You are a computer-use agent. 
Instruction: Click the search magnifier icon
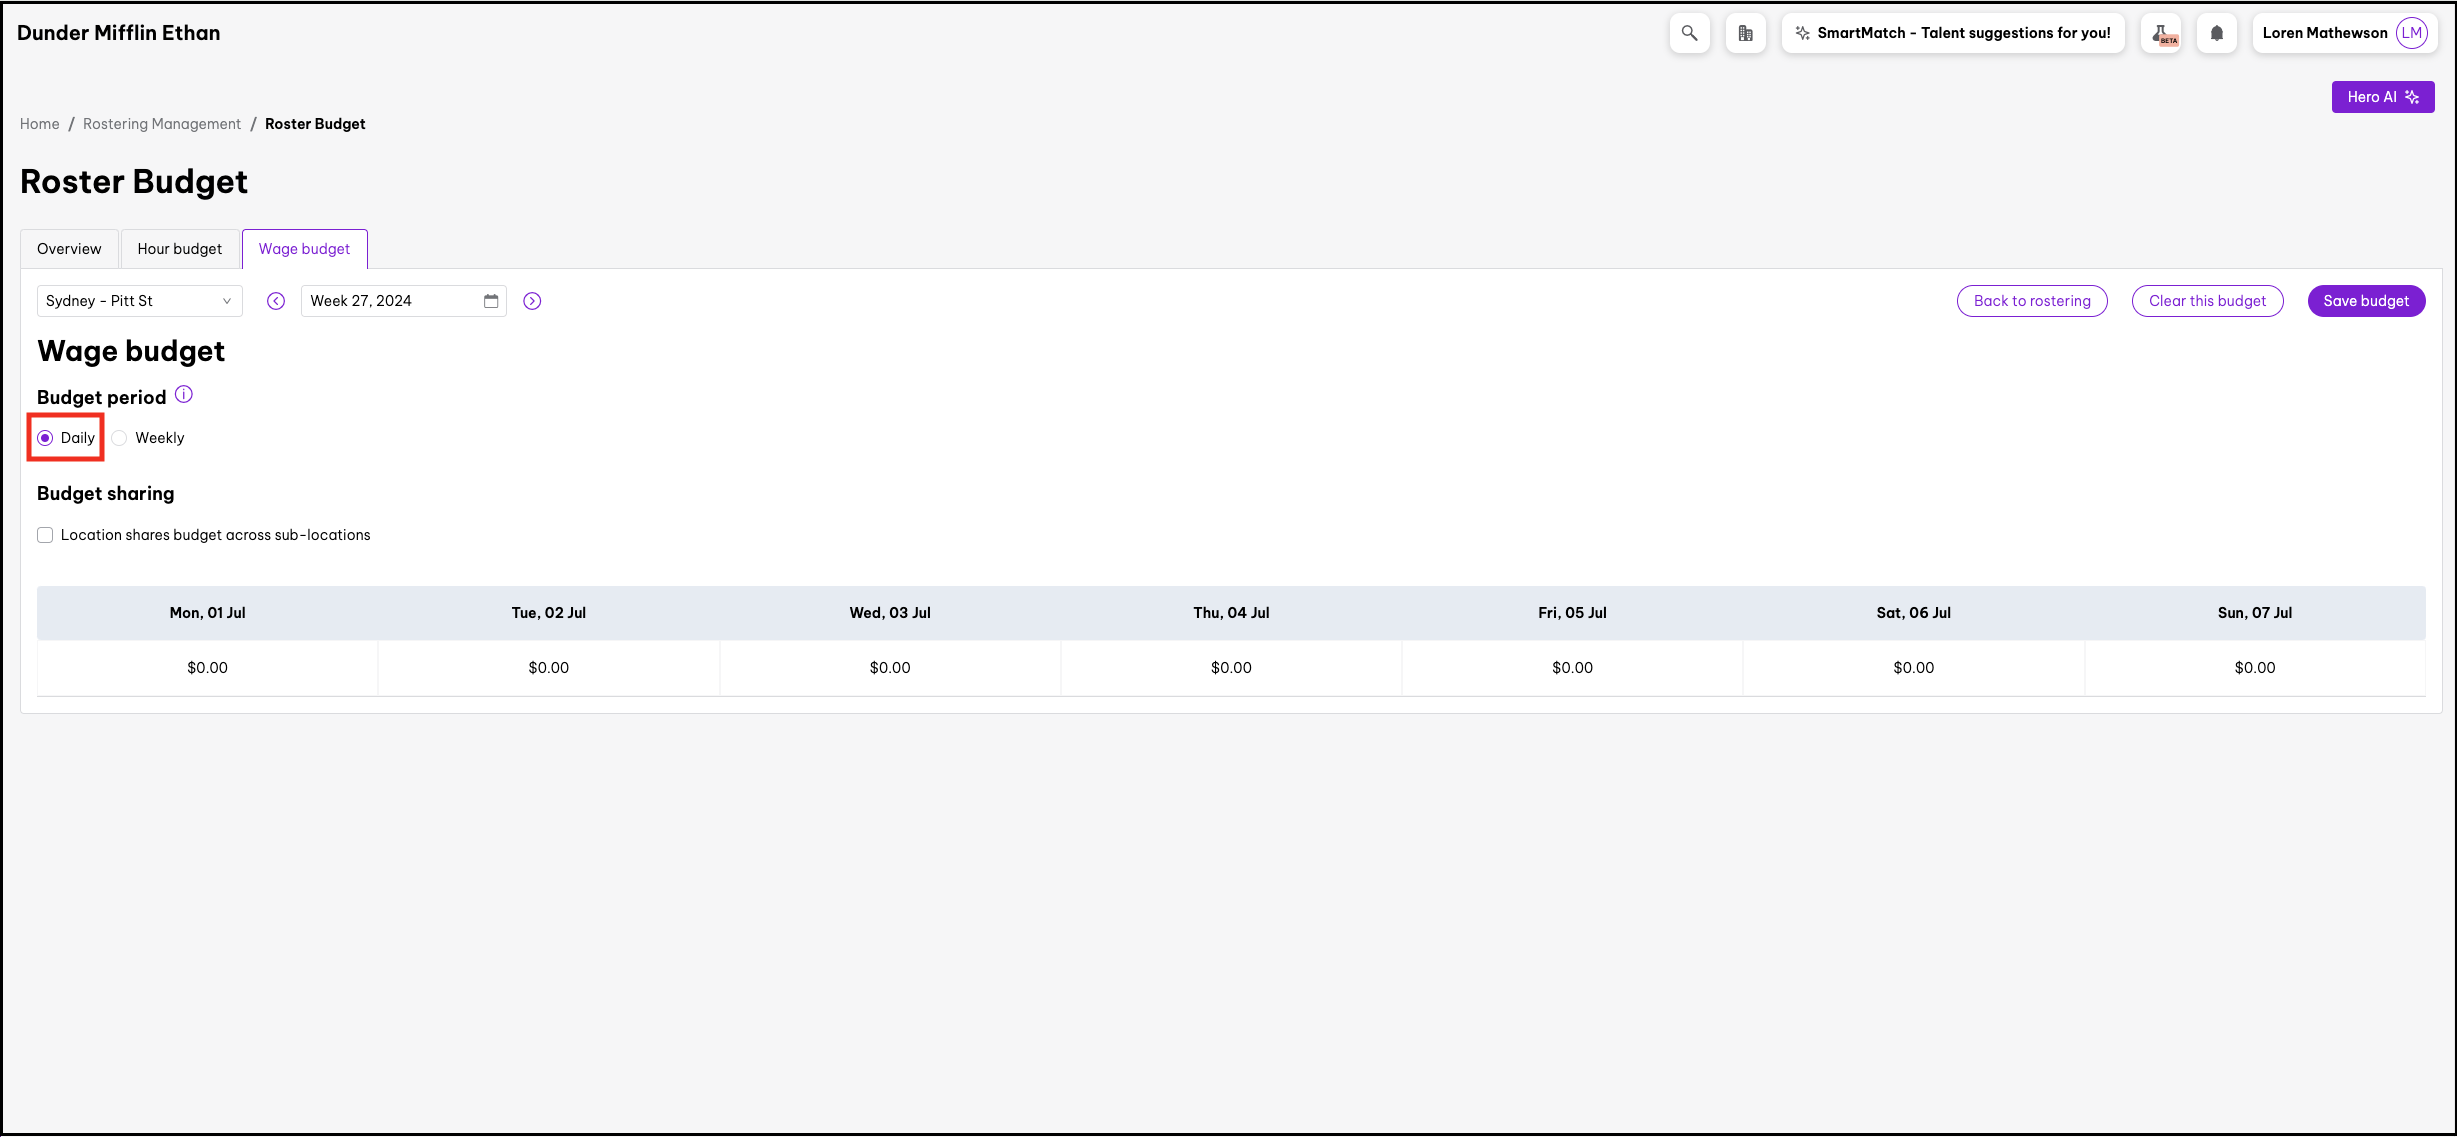(x=1689, y=33)
